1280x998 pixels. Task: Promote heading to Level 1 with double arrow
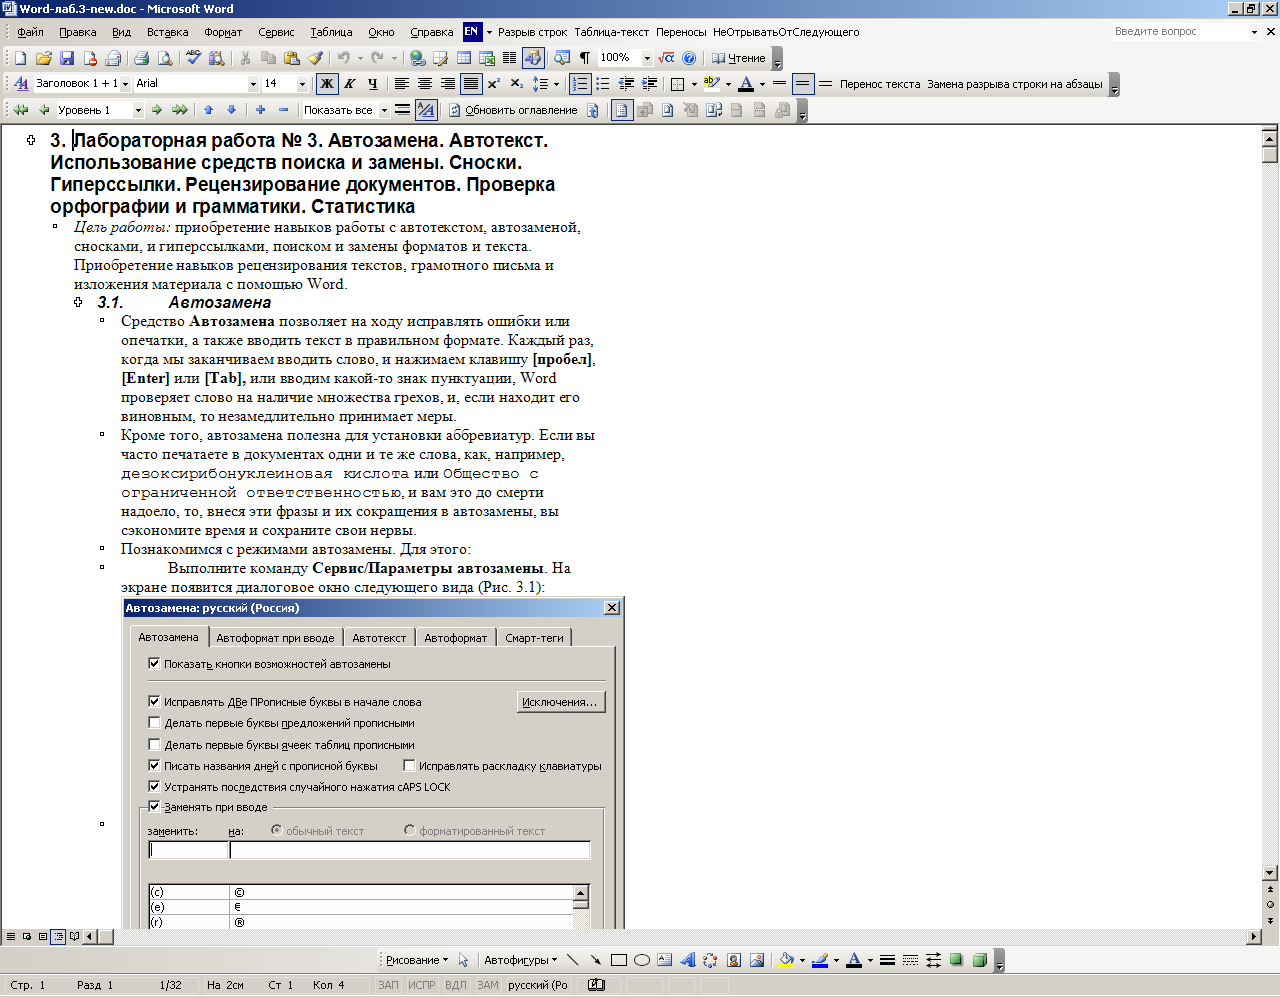point(20,110)
